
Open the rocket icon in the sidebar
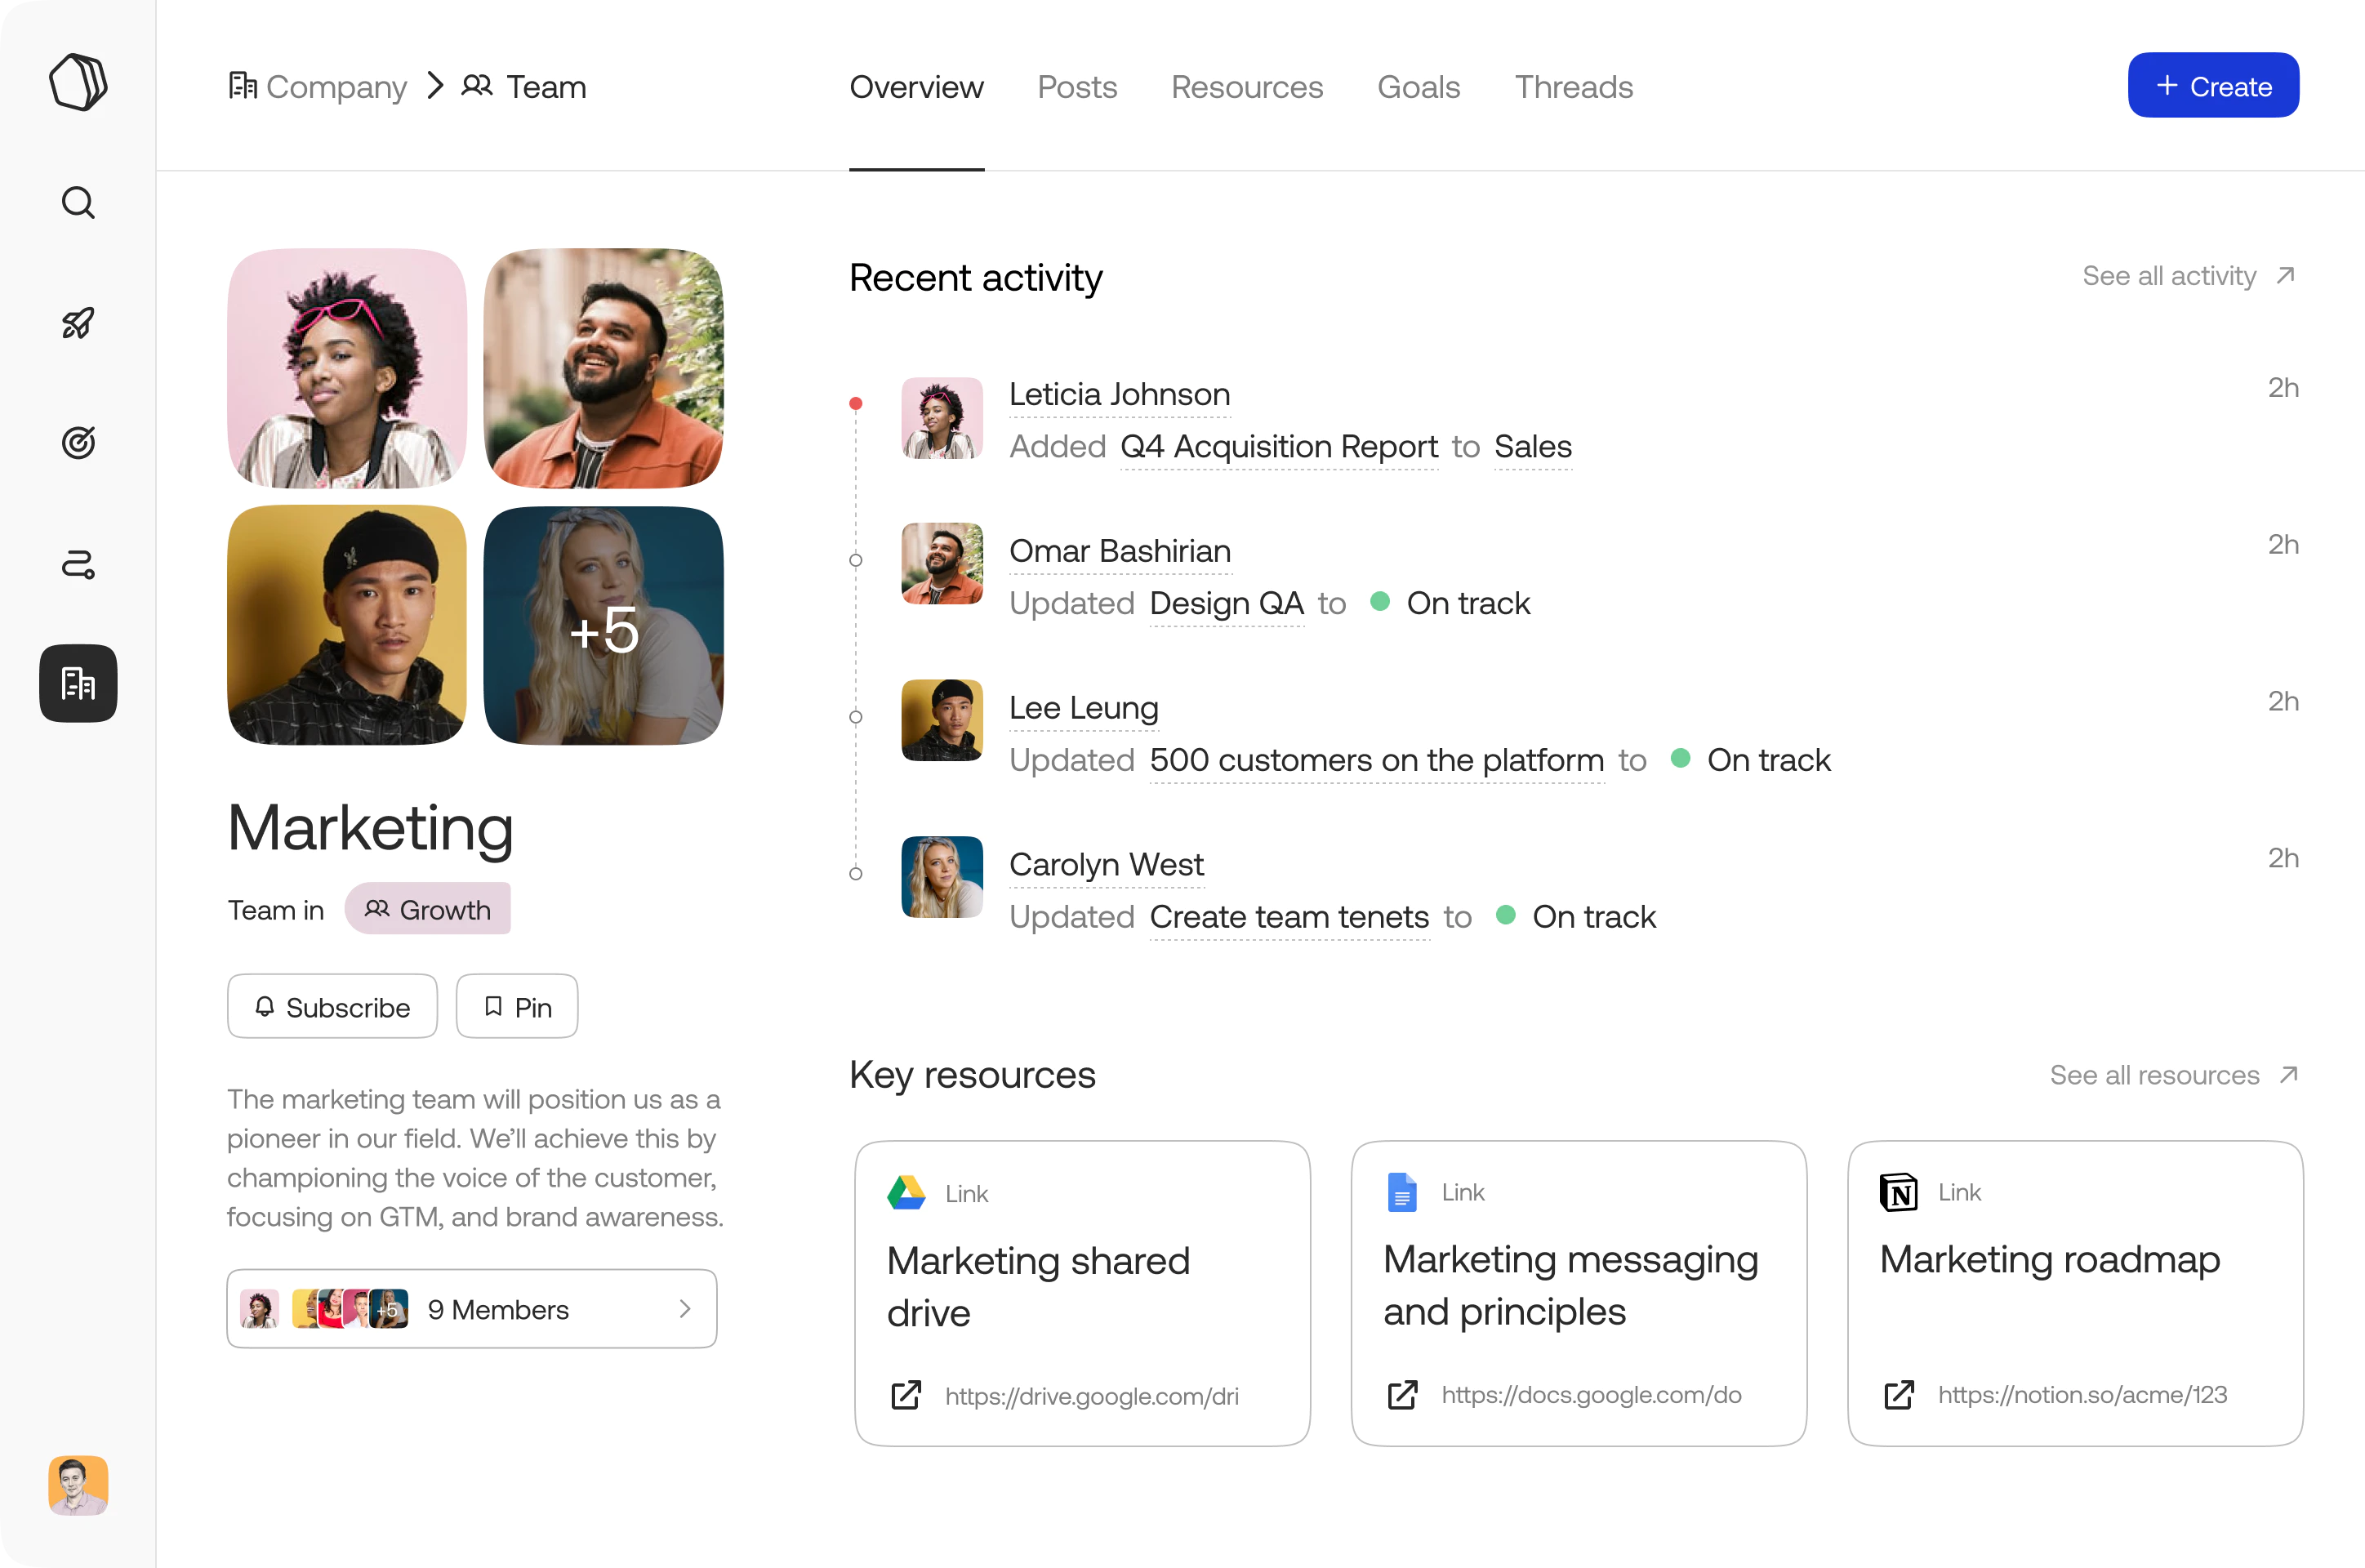(78, 323)
